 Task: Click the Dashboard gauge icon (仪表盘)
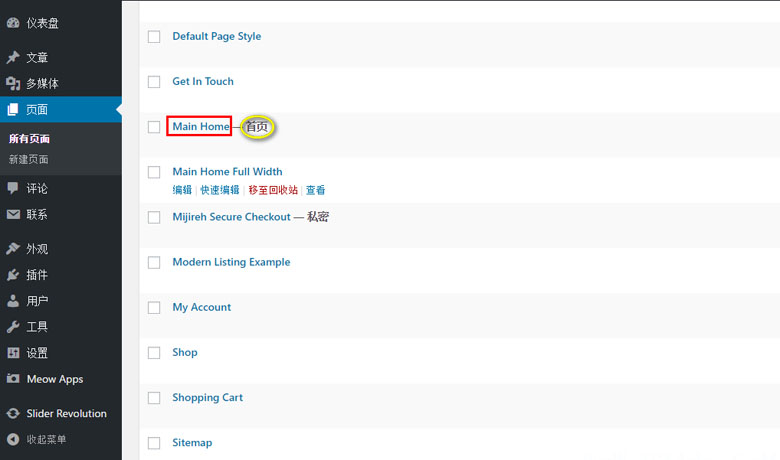point(13,23)
